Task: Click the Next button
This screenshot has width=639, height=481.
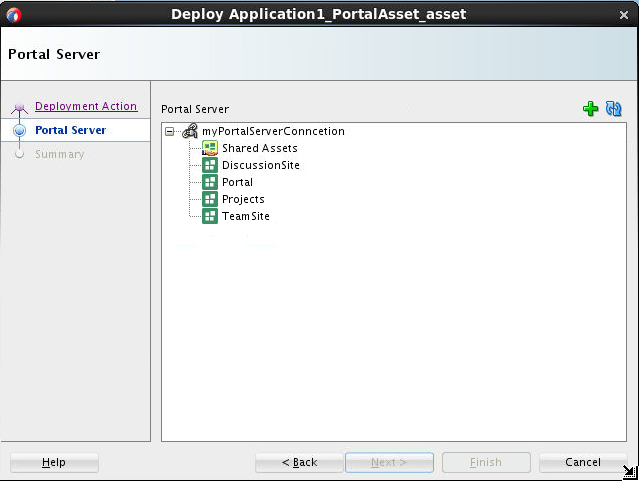Action: pyautogui.click(x=389, y=462)
